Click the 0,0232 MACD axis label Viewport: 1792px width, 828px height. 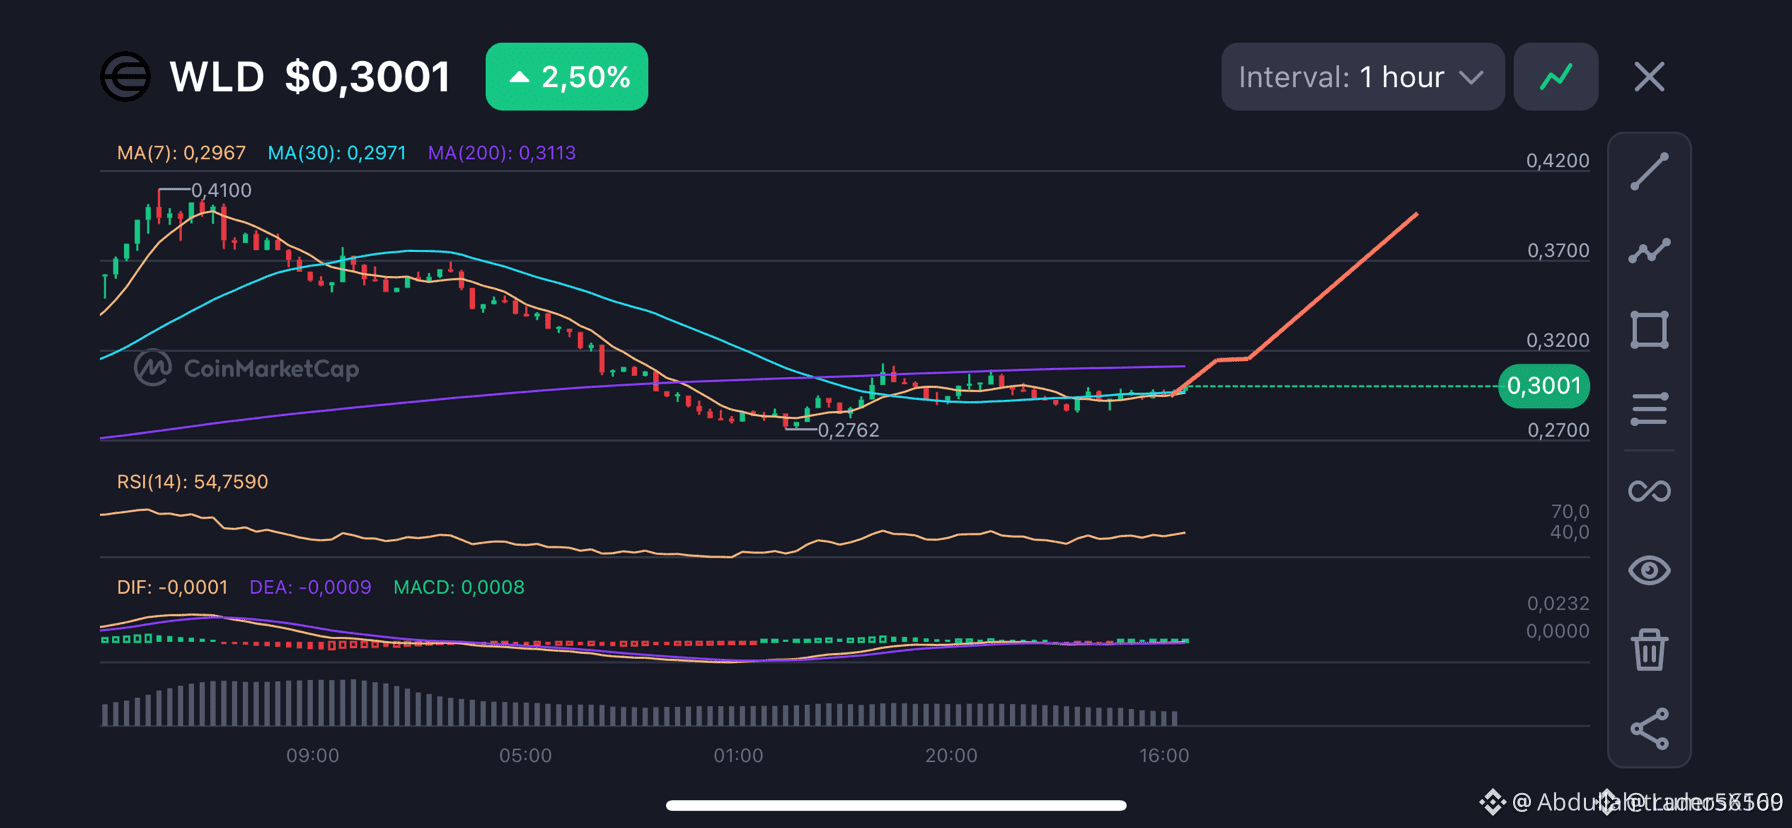coord(1558,604)
